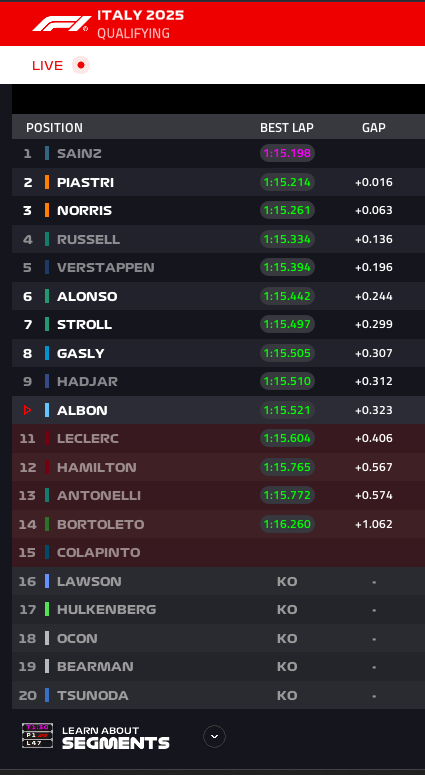This screenshot has height=775, width=425.
Task: Click the BEST LAP column header
Action: click(x=287, y=128)
